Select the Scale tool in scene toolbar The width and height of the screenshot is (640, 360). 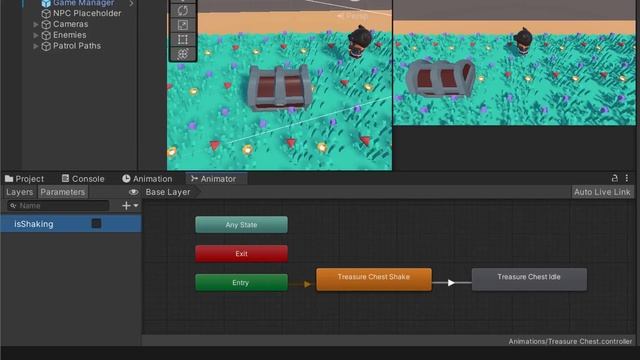click(x=182, y=25)
